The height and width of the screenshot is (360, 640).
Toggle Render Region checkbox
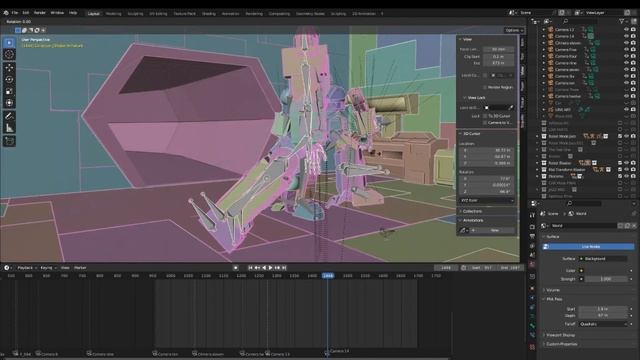coord(485,87)
